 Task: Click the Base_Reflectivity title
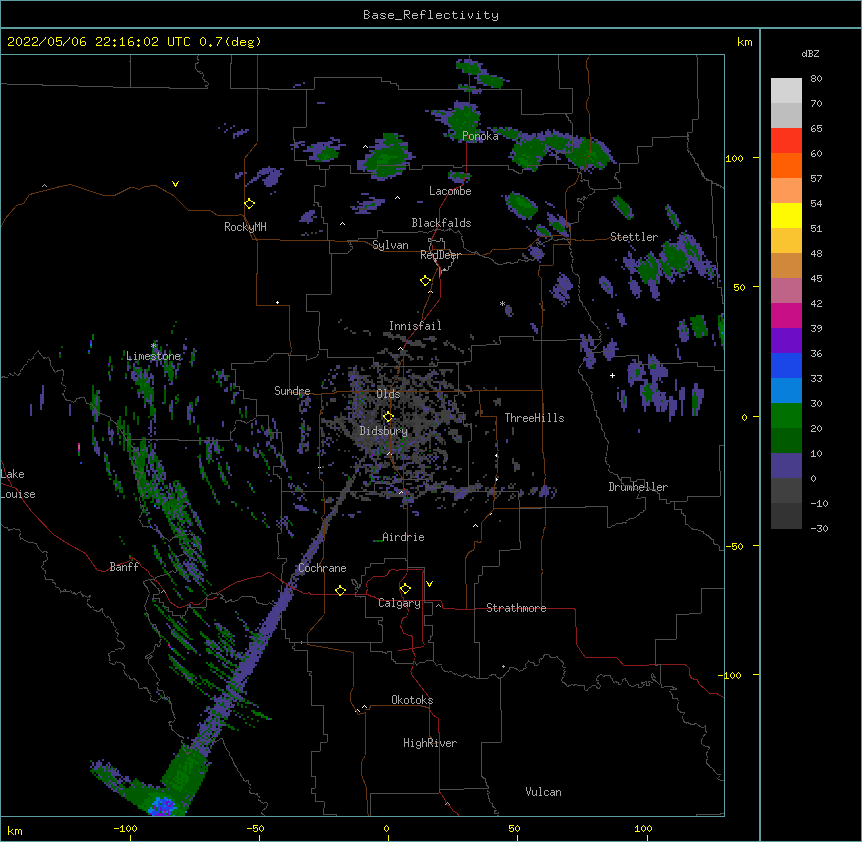click(431, 15)
